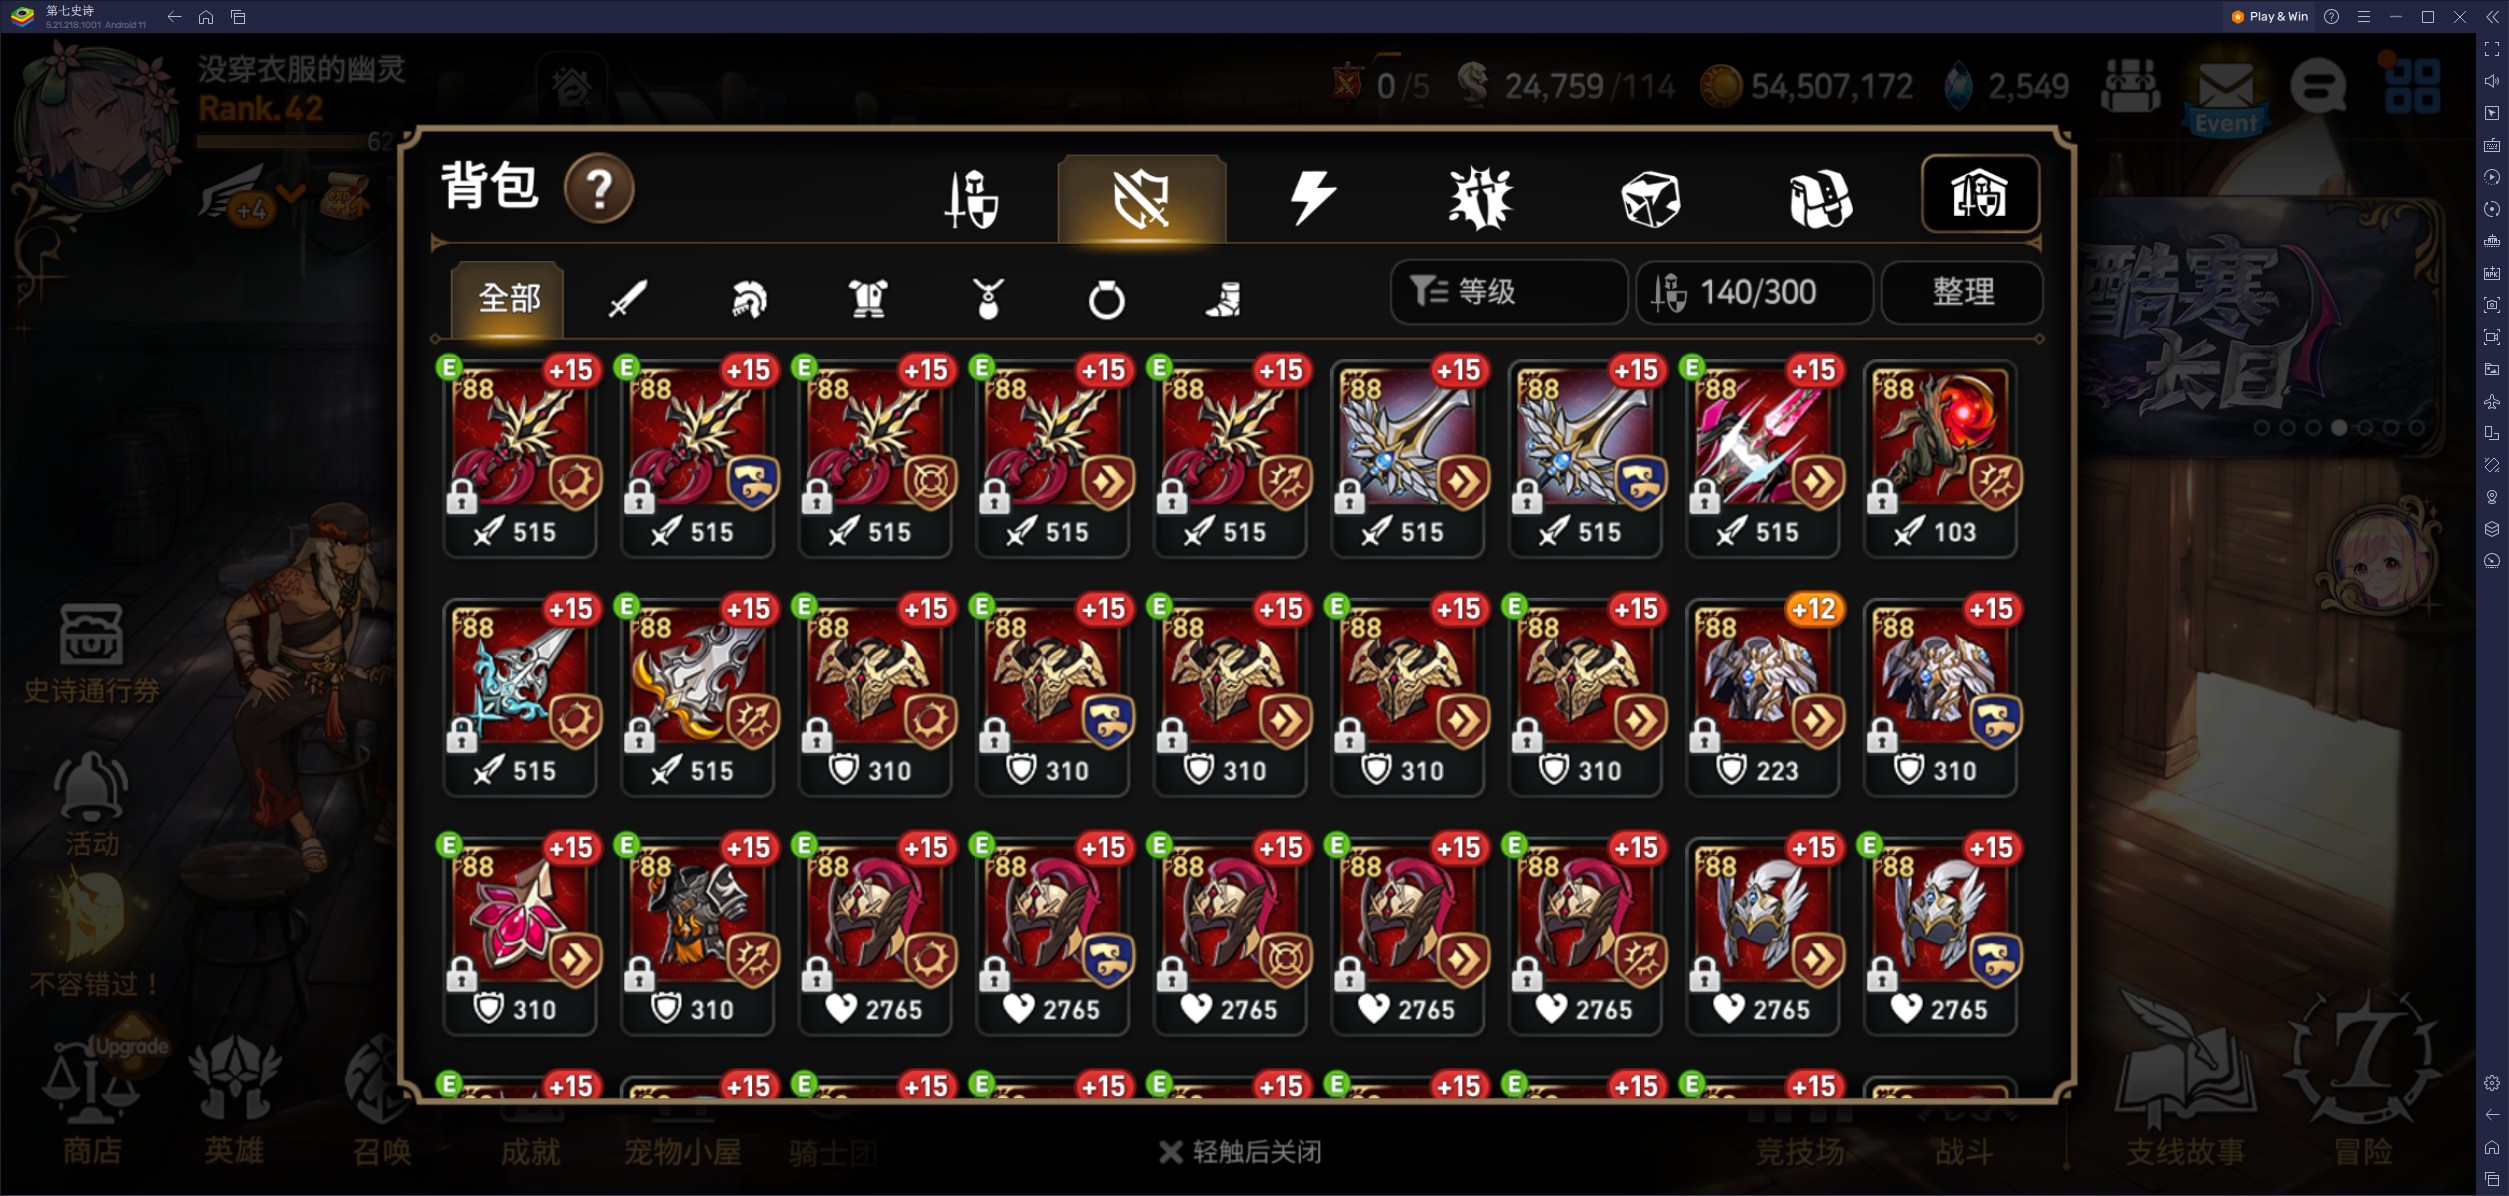Viewport: 2509px width, 1196px height.
Task: Open the lightning bolt category tab
Action: pyautogui.click(x=1312, y=197)
